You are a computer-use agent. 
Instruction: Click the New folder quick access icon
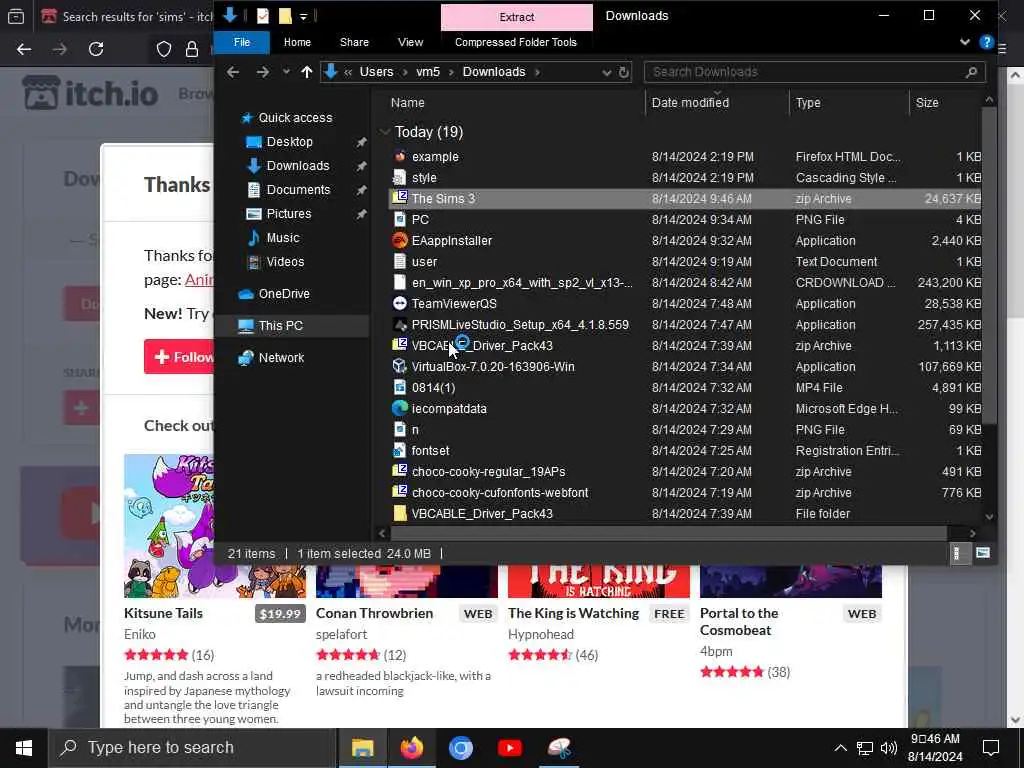[x=285, y=16]
